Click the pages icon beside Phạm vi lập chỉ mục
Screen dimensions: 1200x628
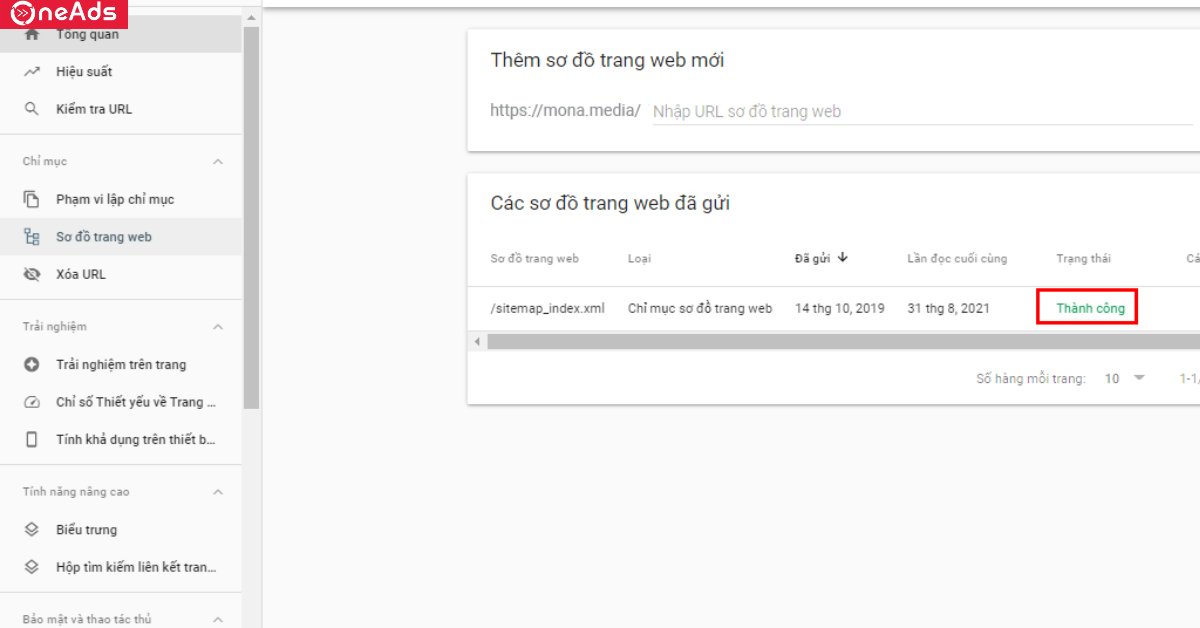pyautogui.click(x=32, y=199)
